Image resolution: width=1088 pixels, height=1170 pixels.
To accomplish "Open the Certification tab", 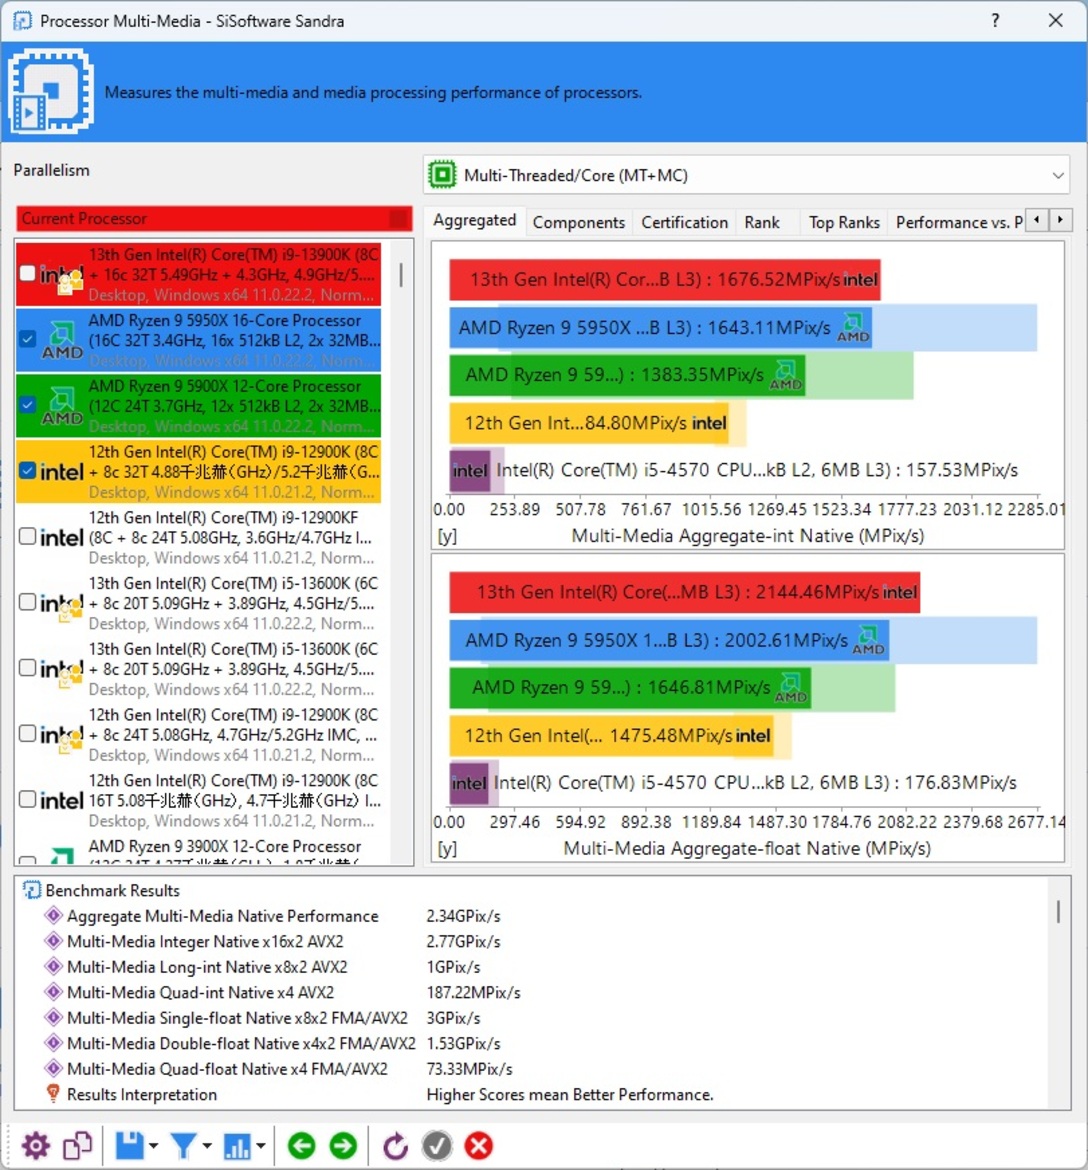I will (x=684, y=222).
